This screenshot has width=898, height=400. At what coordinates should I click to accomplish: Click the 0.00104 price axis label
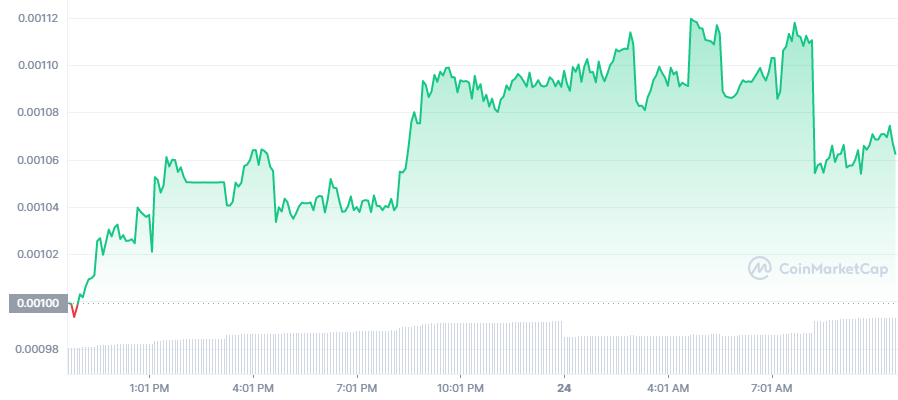[38, 207]
